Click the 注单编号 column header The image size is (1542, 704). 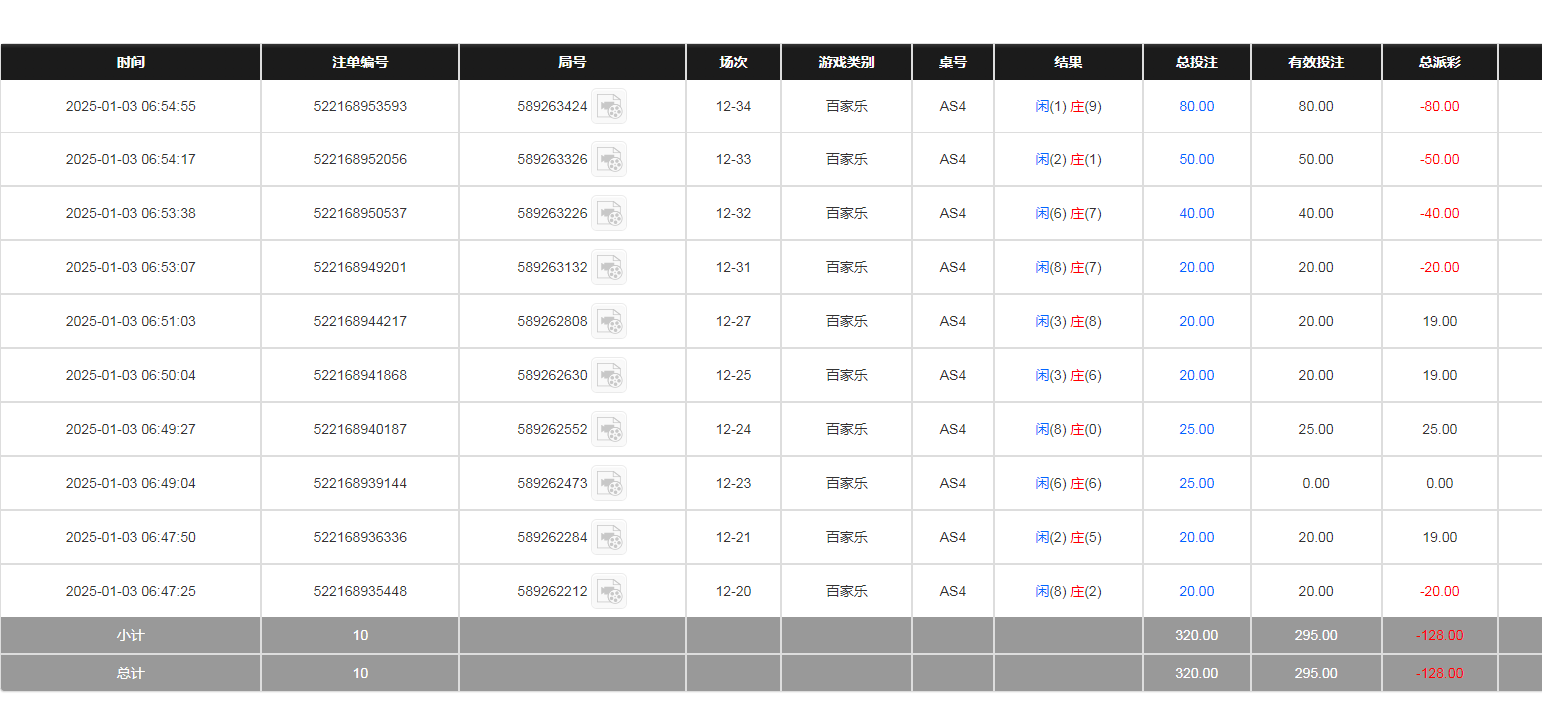coord(360,62)
